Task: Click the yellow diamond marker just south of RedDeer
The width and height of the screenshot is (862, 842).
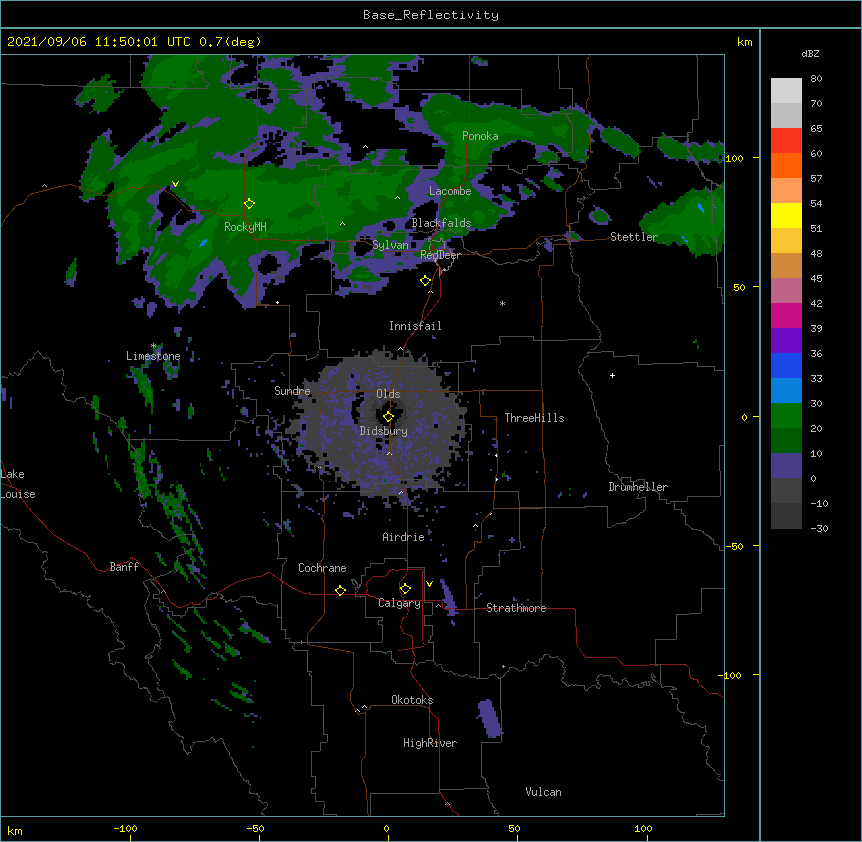Action: (x=426, y=281)
